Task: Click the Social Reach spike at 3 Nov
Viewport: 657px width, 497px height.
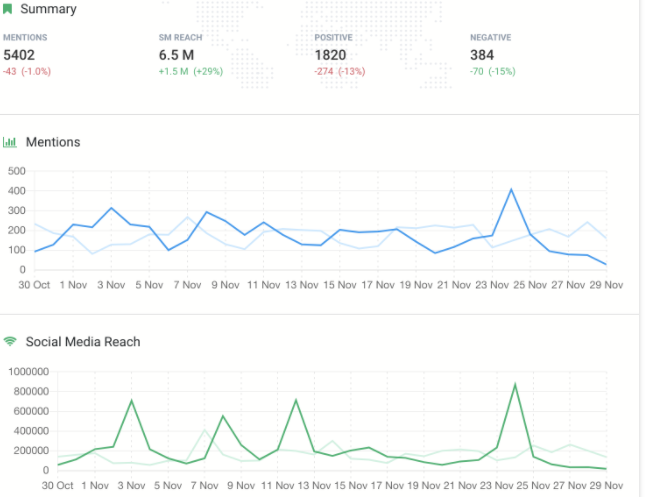Action: pyautogui.click(x=130, y=400)
